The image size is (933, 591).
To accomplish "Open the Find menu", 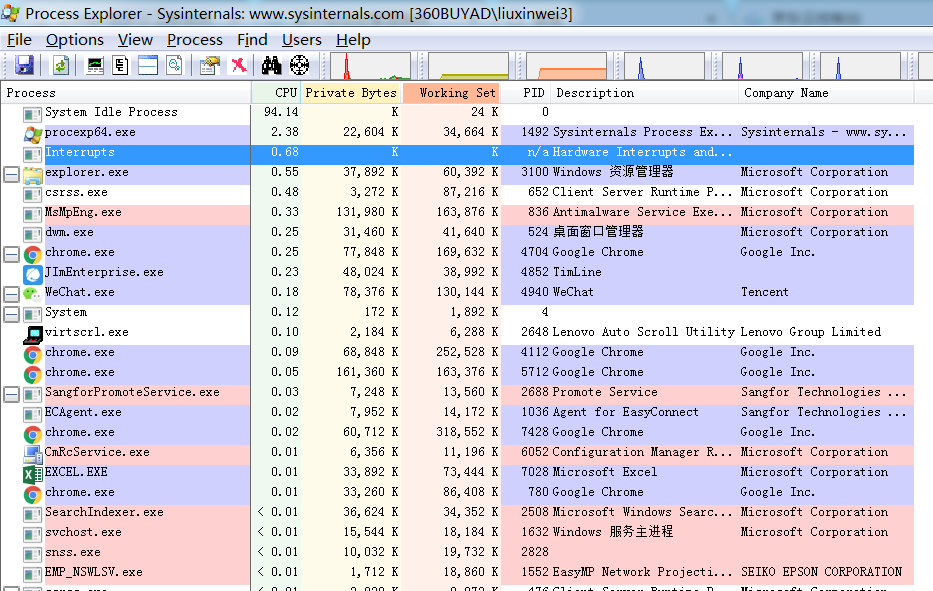I will pos(252,40).
